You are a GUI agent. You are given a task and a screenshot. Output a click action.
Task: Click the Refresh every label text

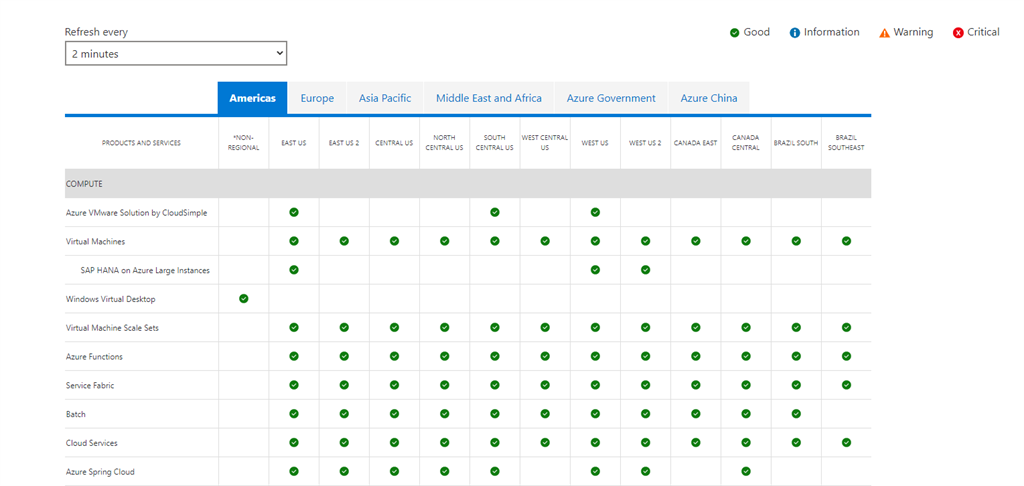pyautogui.click(x=97, y=32)
